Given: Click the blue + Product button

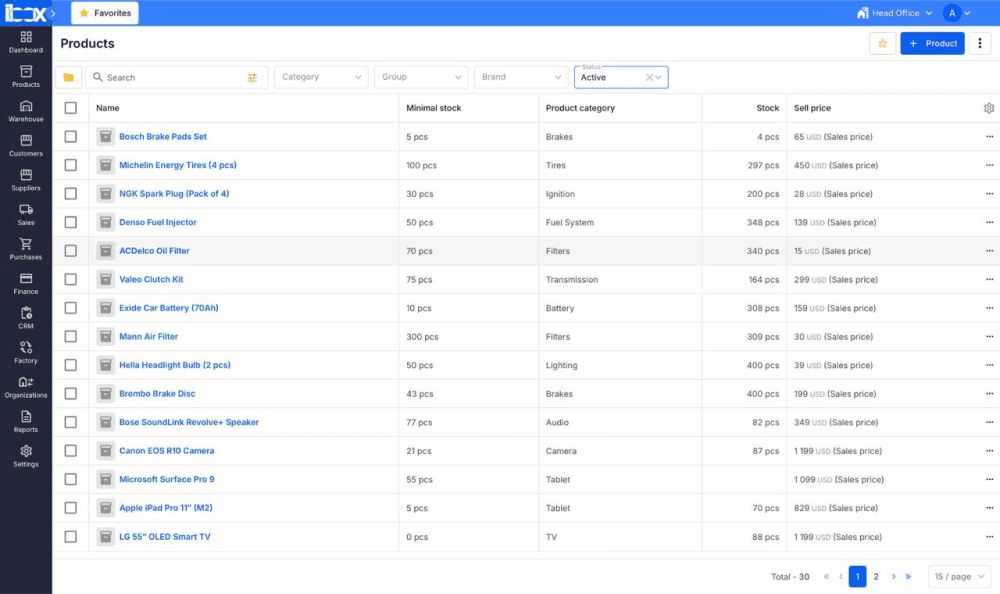Looking at the screenshot, I should click(x=932, y=43).
